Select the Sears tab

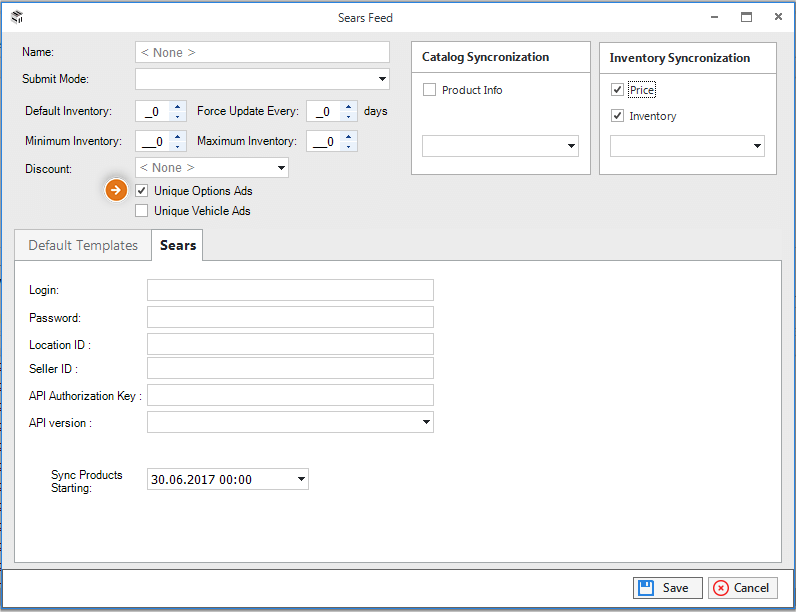point(178,245)
